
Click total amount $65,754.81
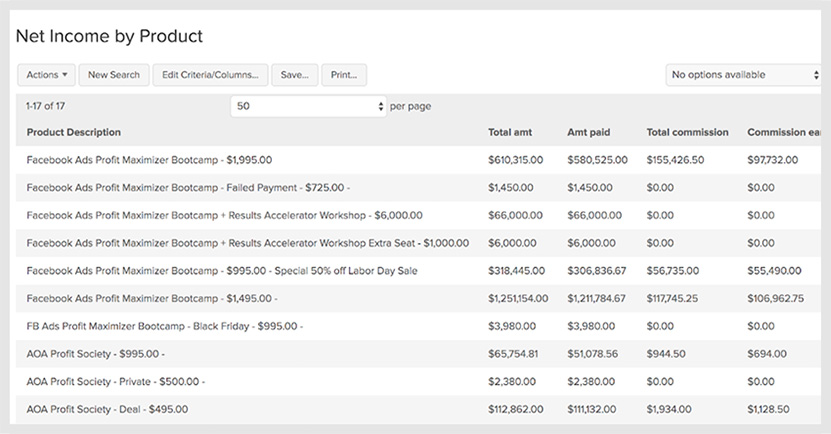pos(513,354)
